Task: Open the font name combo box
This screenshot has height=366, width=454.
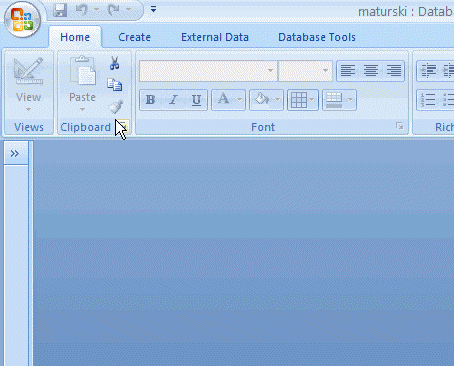Action: pyautogui.click(x=208, y=71)
